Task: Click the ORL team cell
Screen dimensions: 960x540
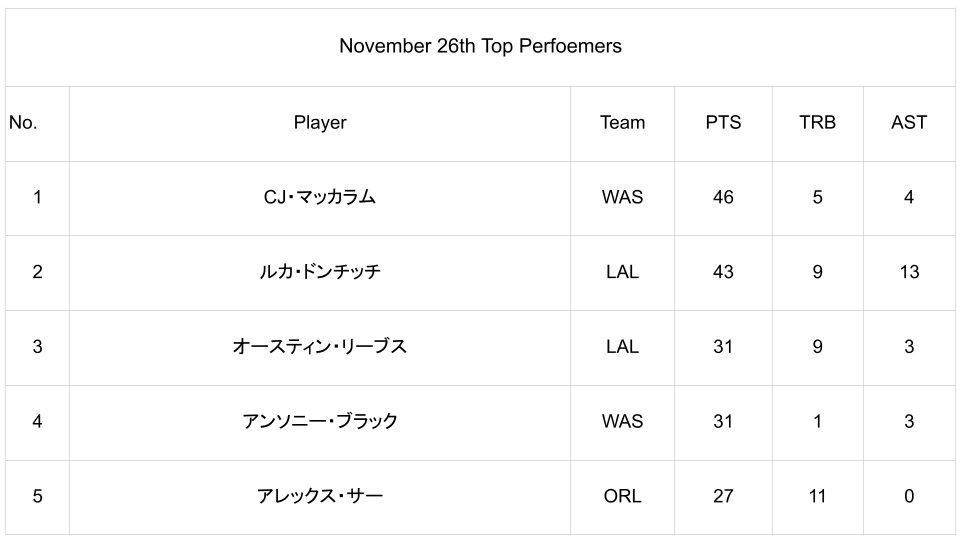Action: 622,496
